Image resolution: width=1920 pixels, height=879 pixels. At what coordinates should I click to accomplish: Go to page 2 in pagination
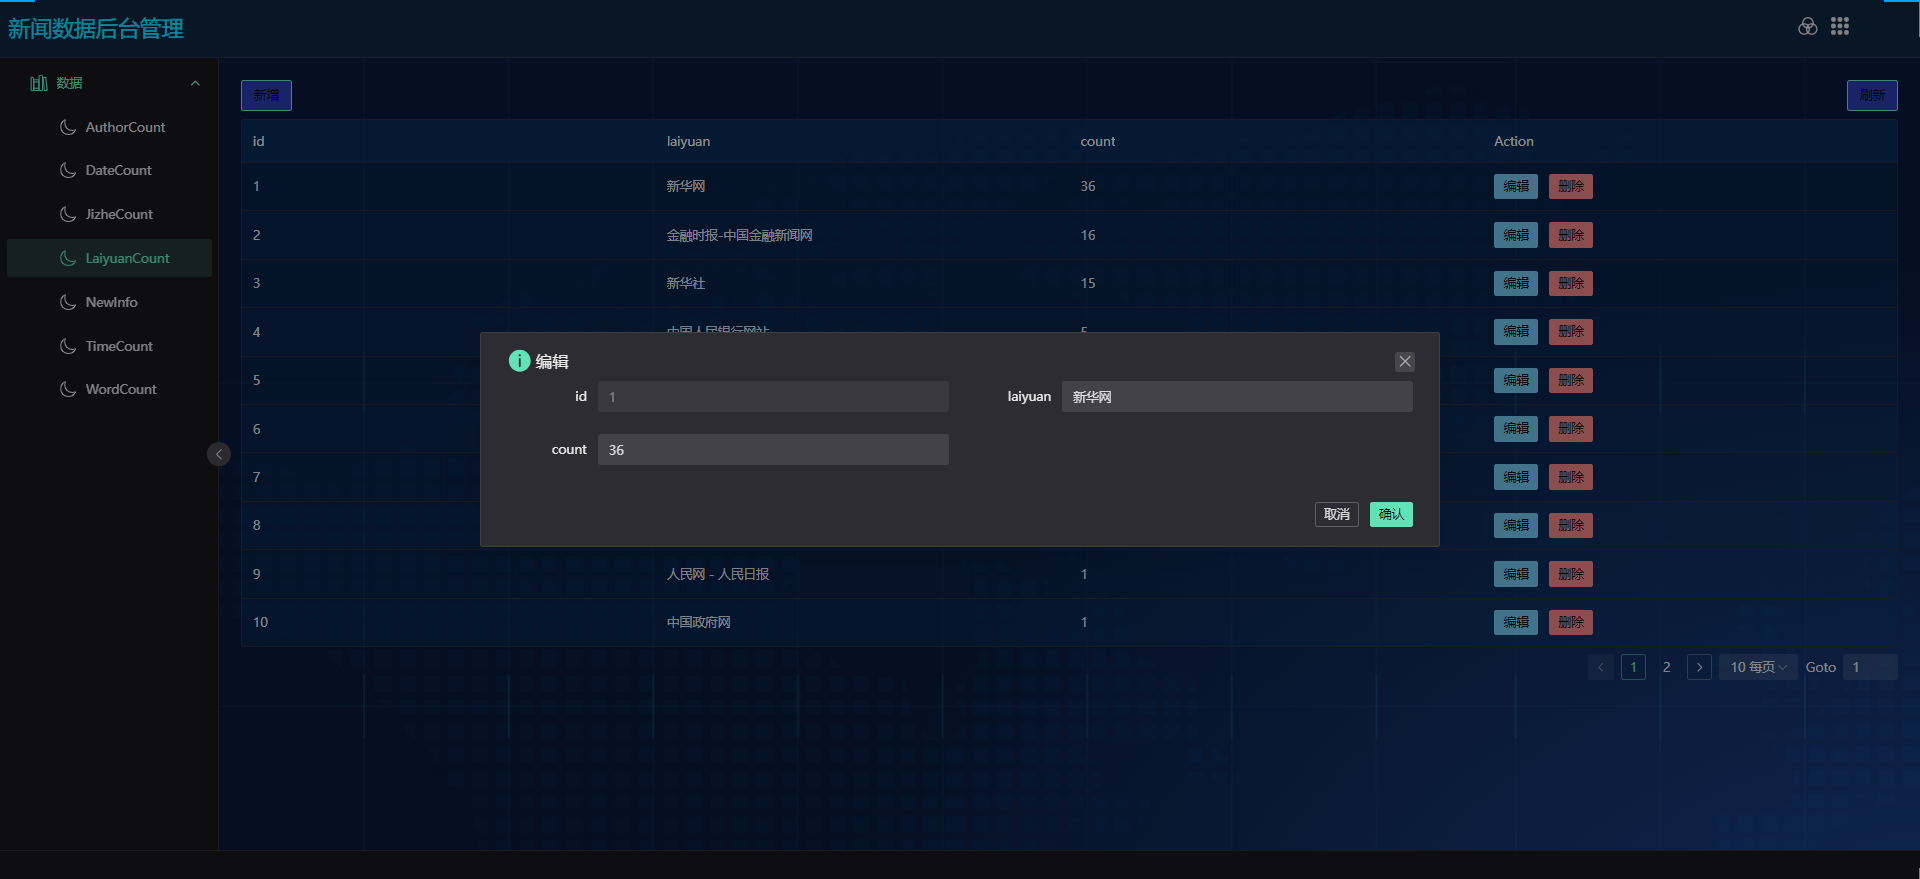[x=1666, y=667]
